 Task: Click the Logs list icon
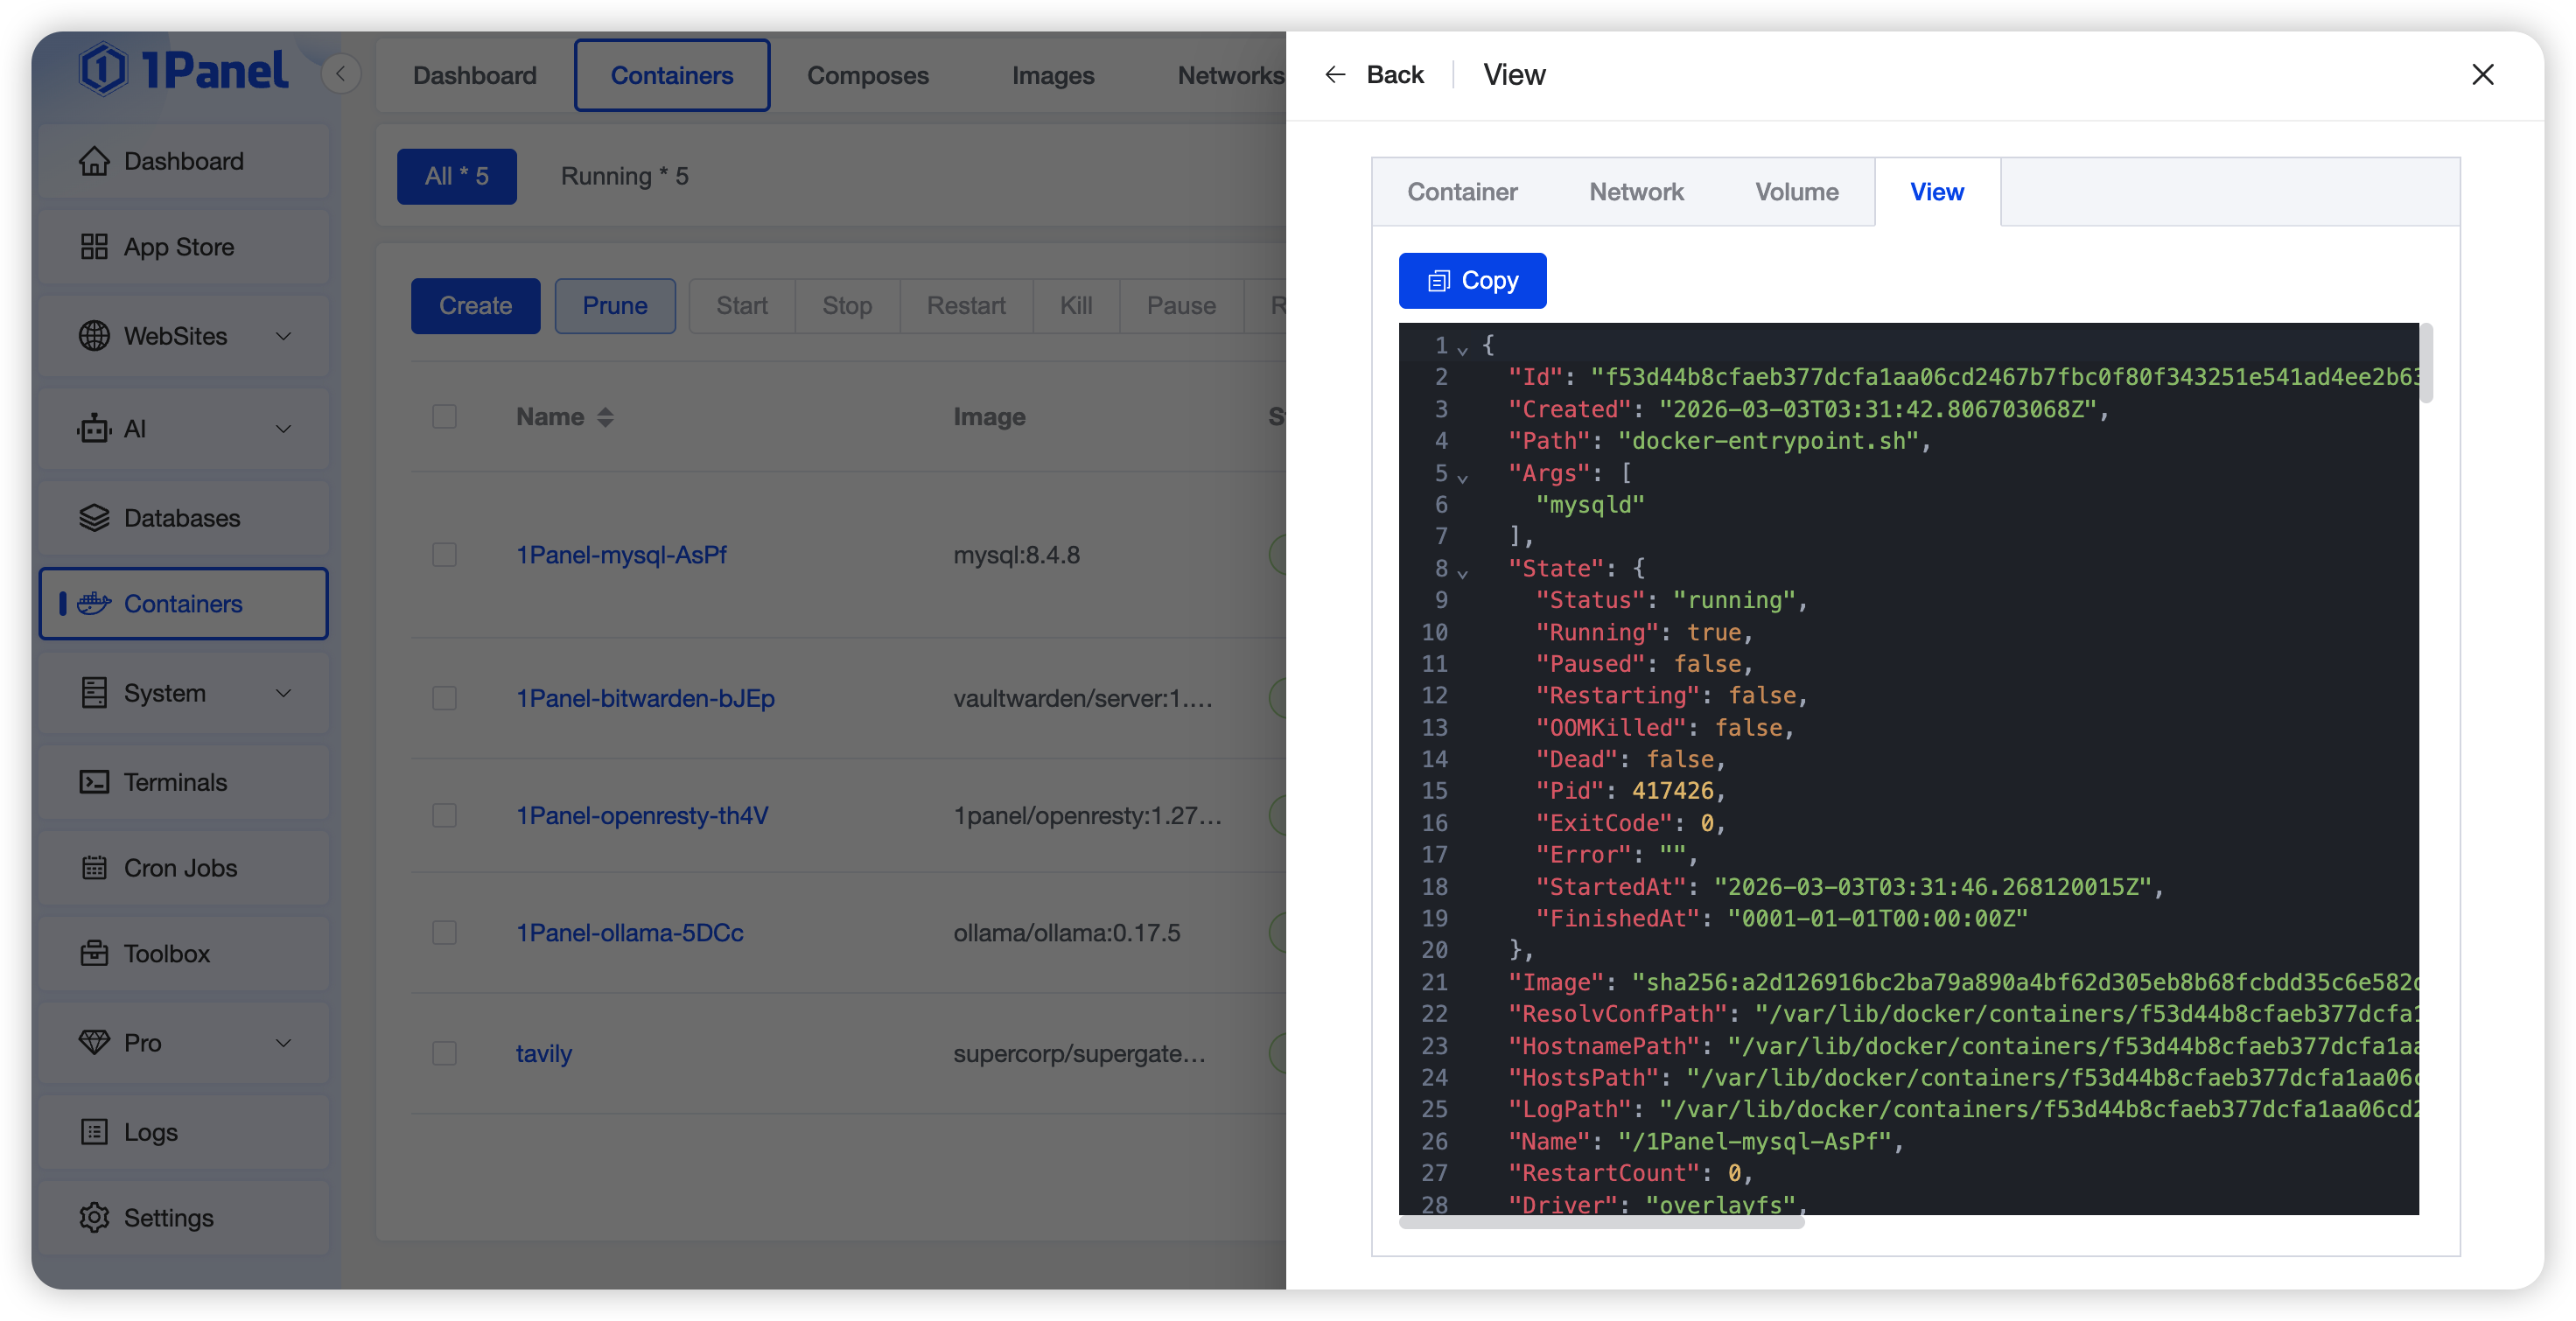point(94,1132)
